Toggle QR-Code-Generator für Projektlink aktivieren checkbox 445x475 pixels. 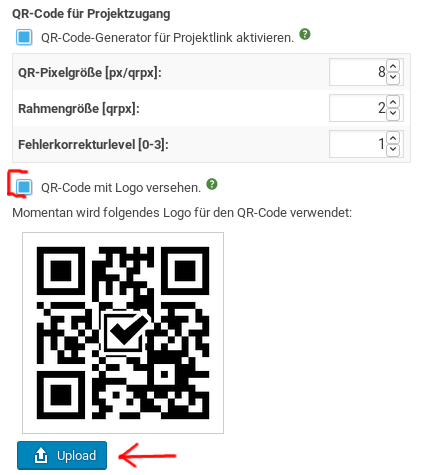tap(24, 37)
